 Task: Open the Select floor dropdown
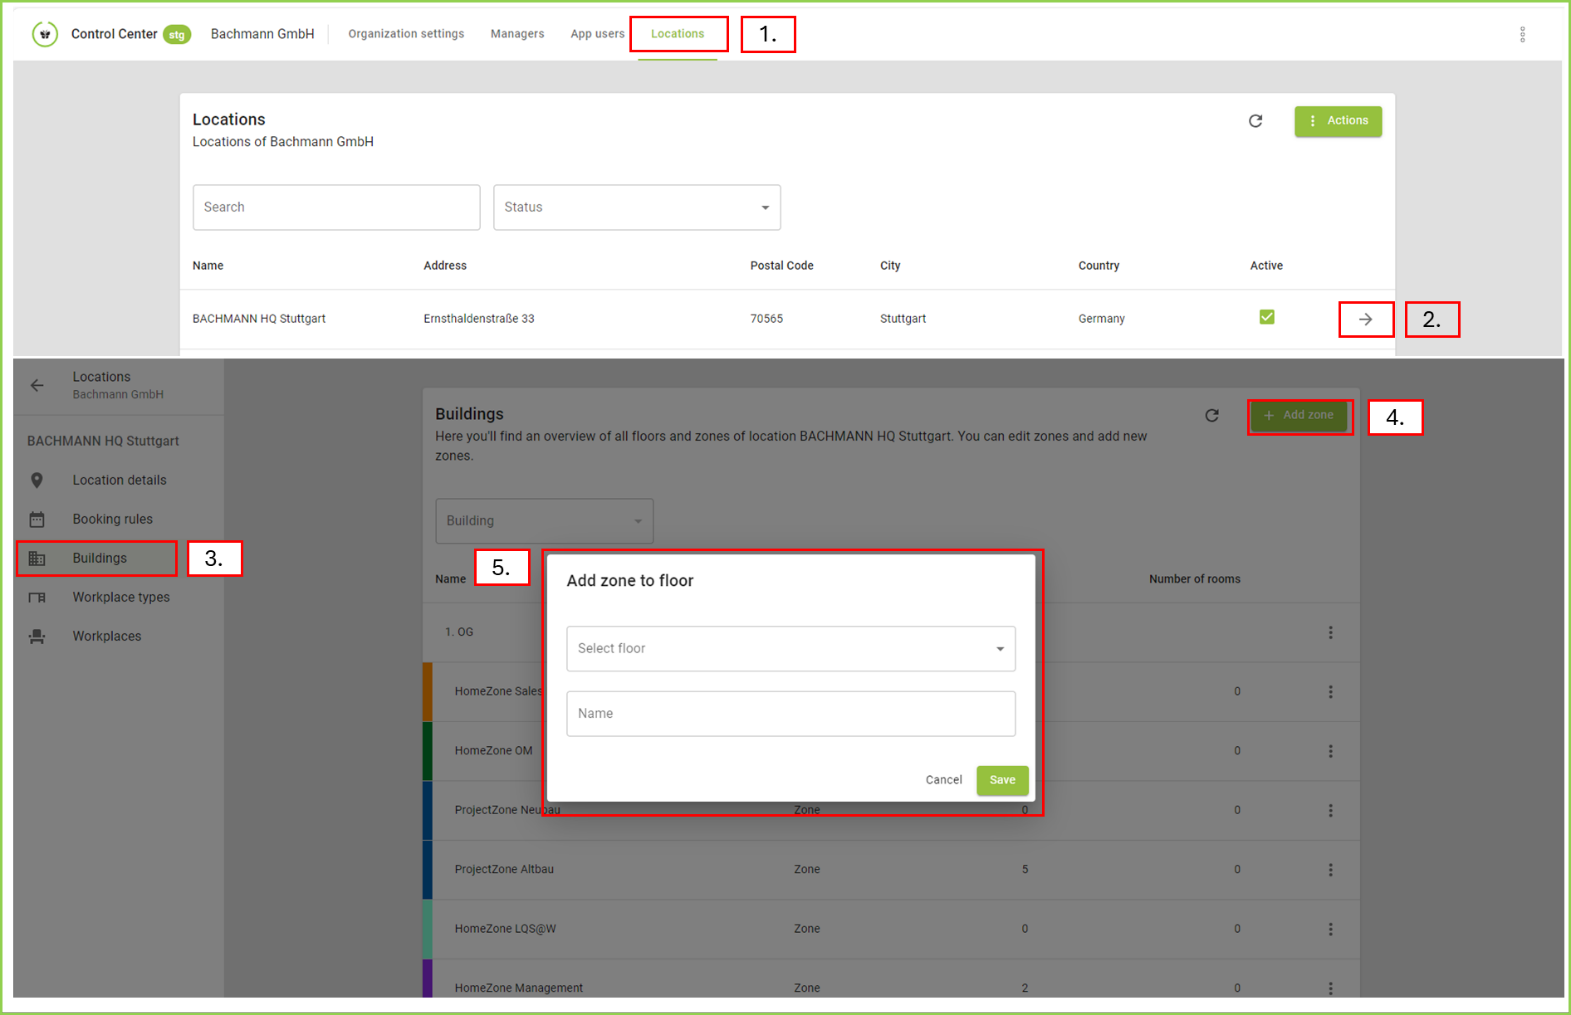click(790, 649)
